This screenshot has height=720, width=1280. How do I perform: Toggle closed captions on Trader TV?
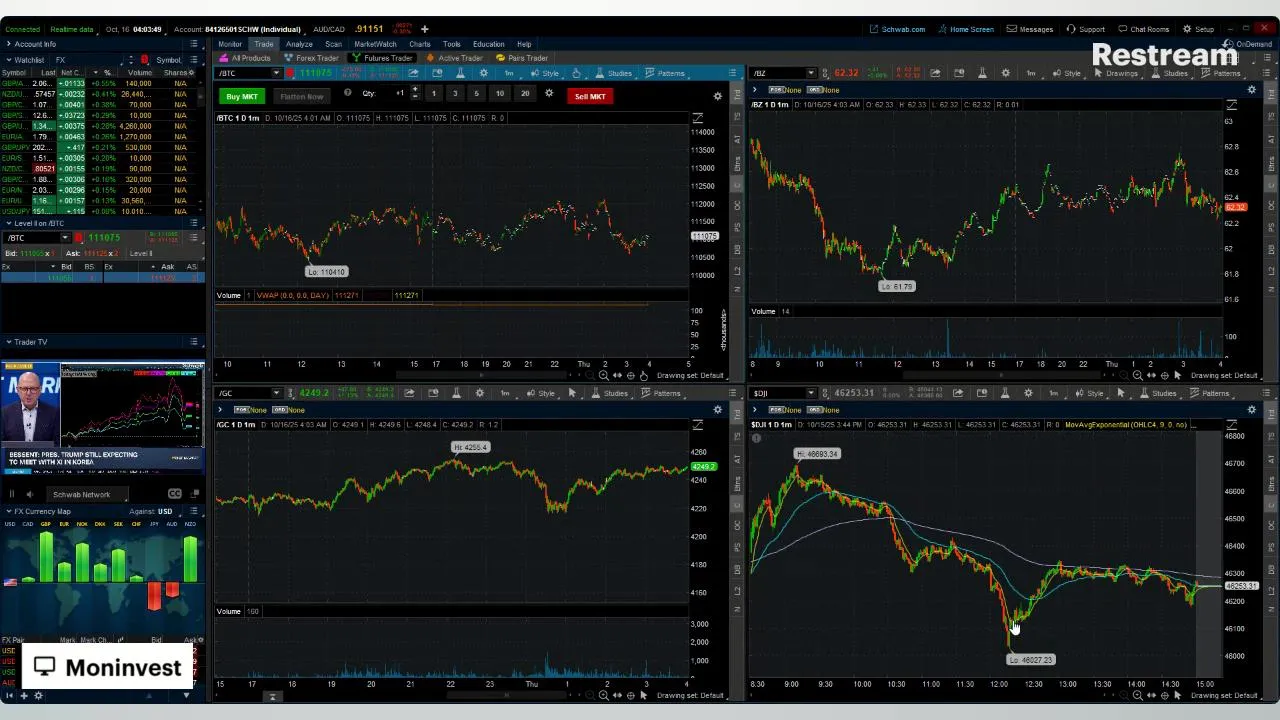coord(175,494)
